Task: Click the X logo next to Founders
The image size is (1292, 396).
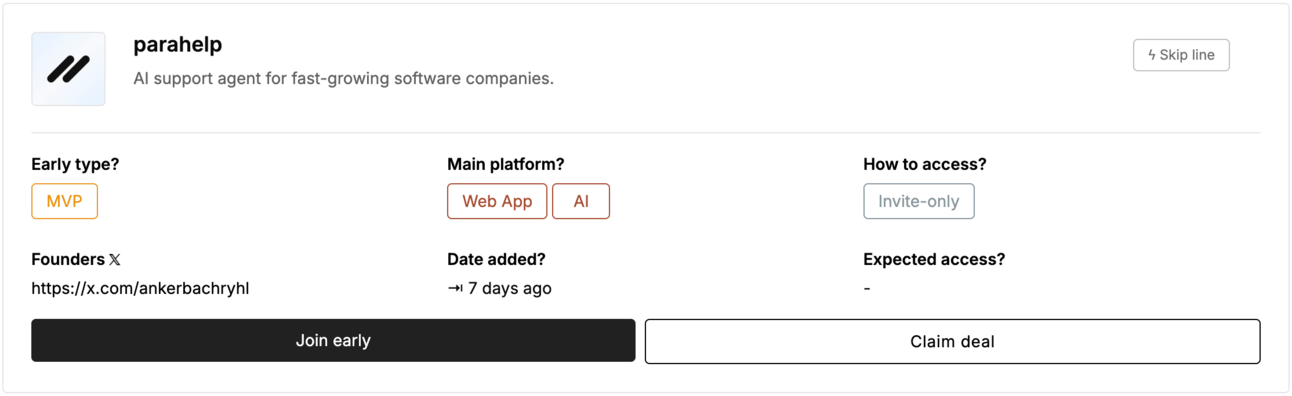Action: (x=115, y=260)
